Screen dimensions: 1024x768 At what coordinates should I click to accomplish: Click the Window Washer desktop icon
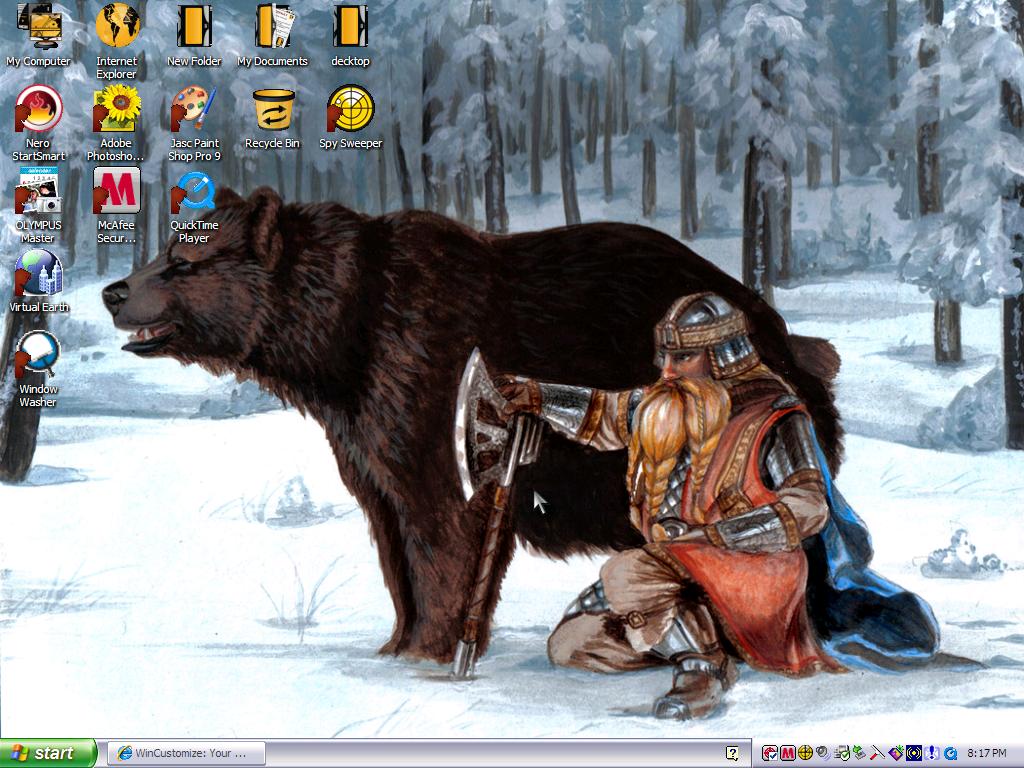38,369
